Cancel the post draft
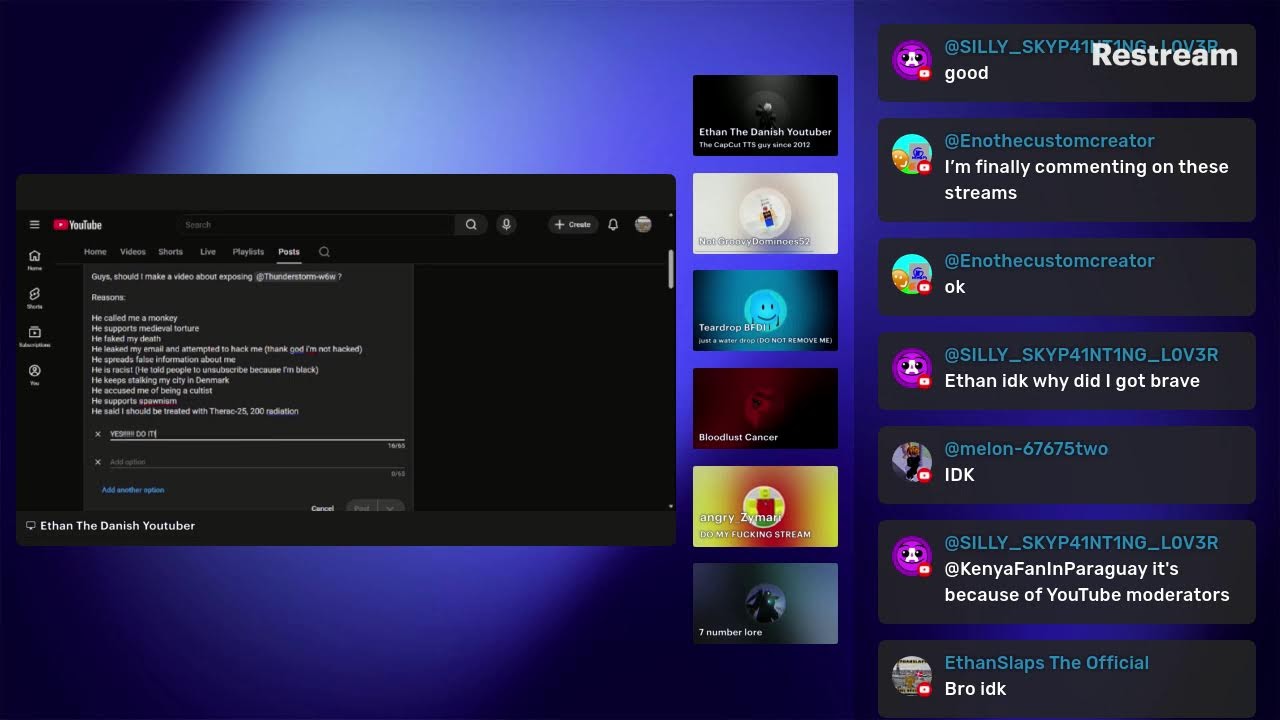This screenshot has height=720, width=1280. [x=322, y=508]
